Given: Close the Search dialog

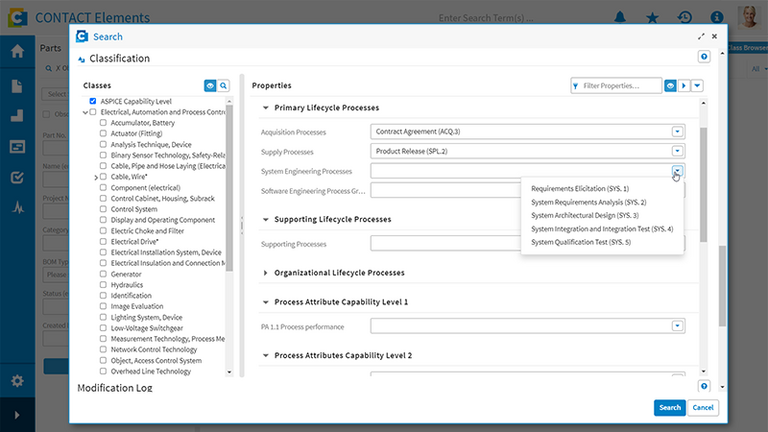Looking at the screenshot, I should 715,36.
